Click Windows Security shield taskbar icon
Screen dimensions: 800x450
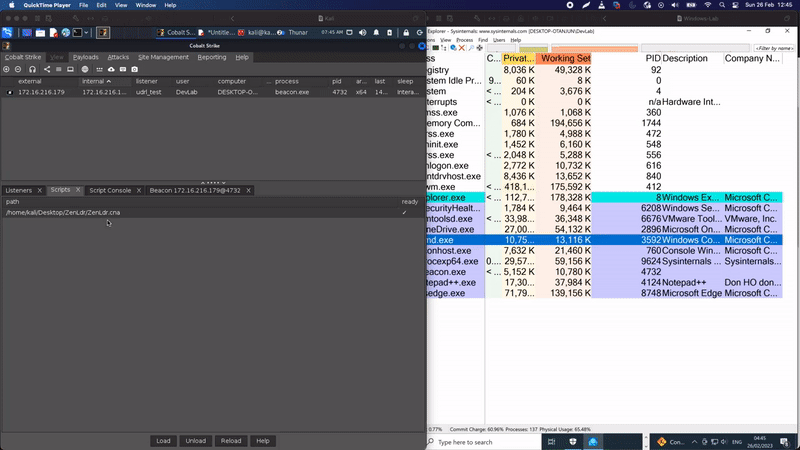[x=572, y=442]
